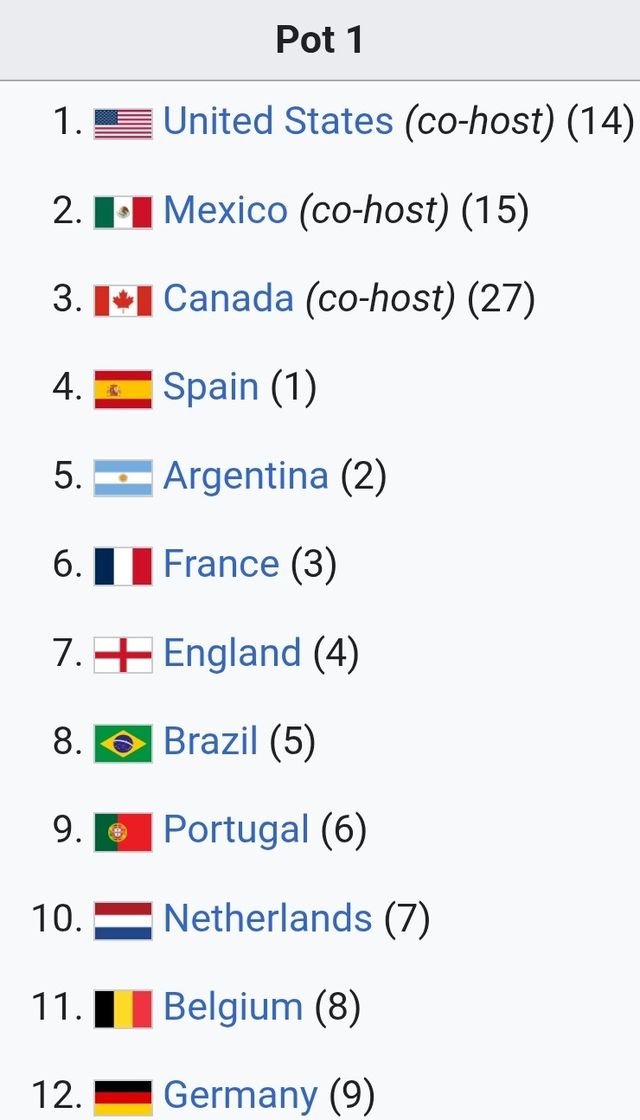640x1120 pixels.
Task: Click the France flag icon
Action: (x=123, y=566)
